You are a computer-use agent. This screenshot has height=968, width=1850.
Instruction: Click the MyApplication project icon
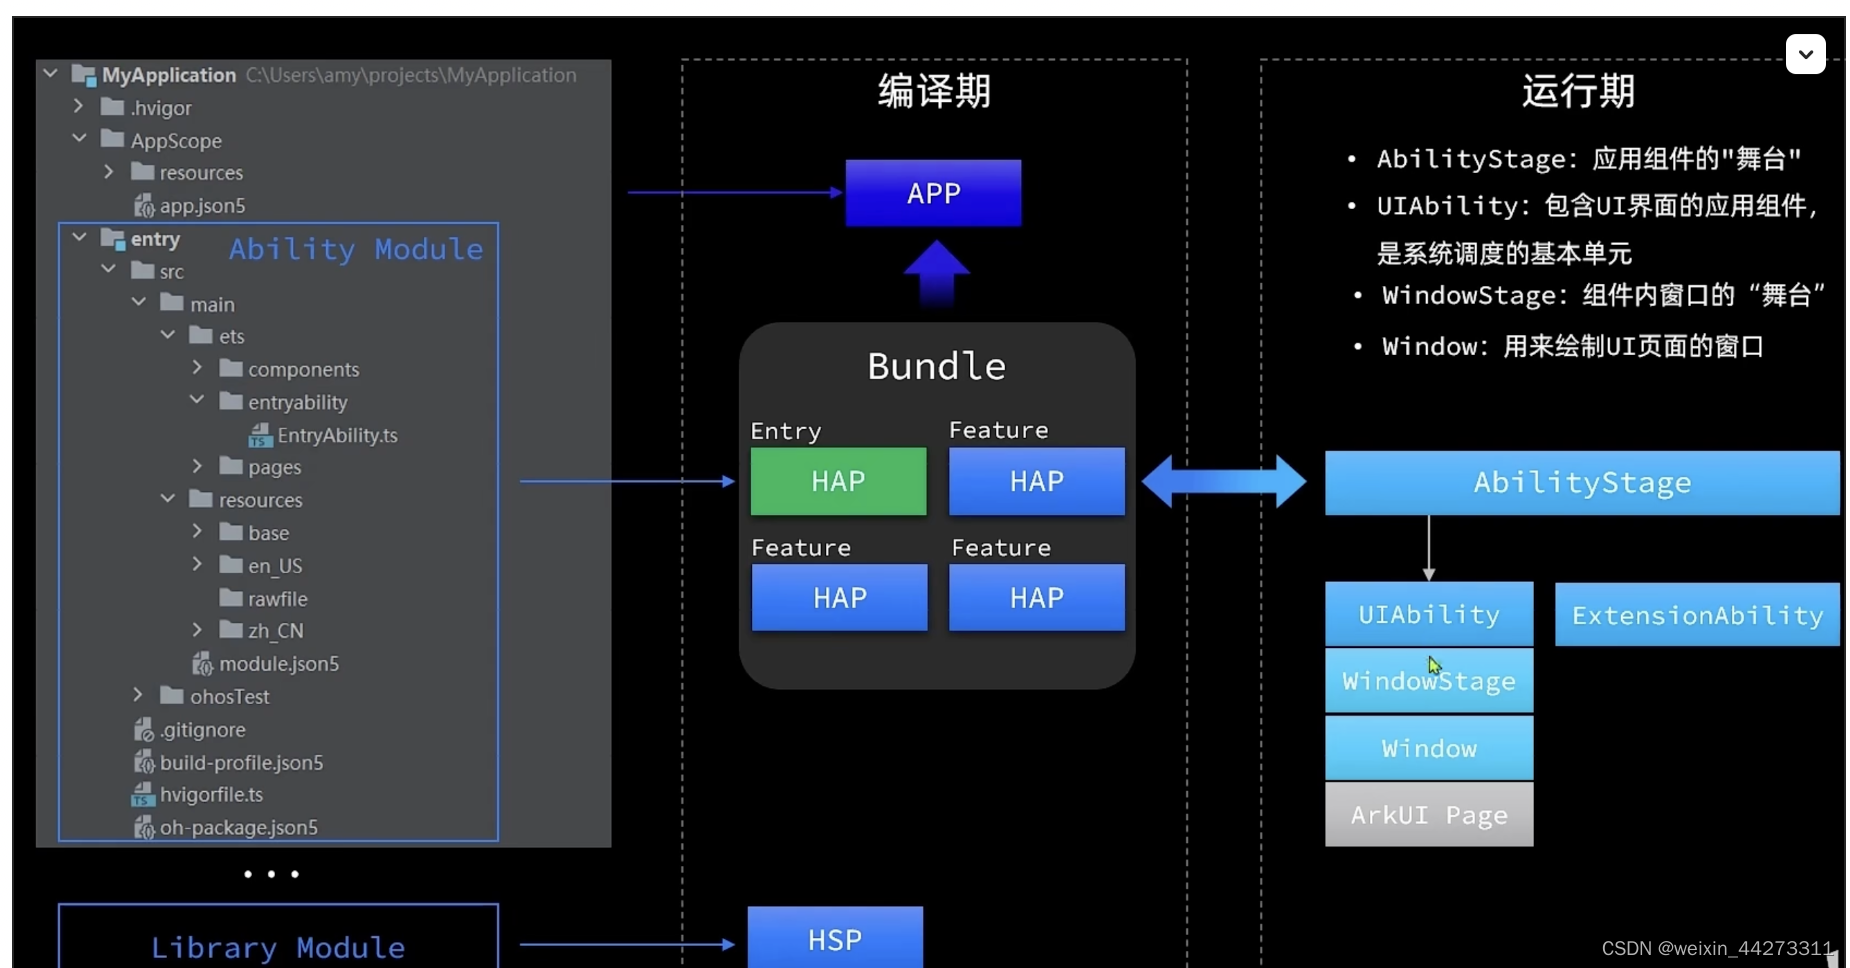point(83,75)
